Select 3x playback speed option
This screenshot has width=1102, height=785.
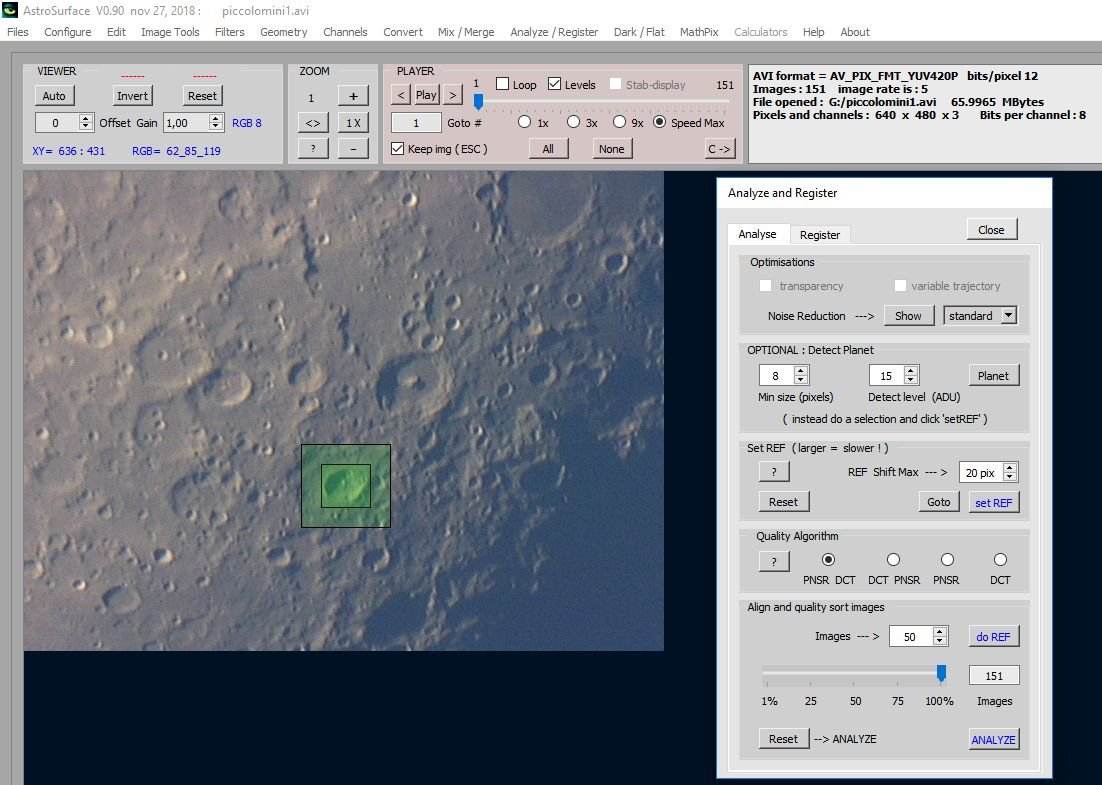(573, 122)
